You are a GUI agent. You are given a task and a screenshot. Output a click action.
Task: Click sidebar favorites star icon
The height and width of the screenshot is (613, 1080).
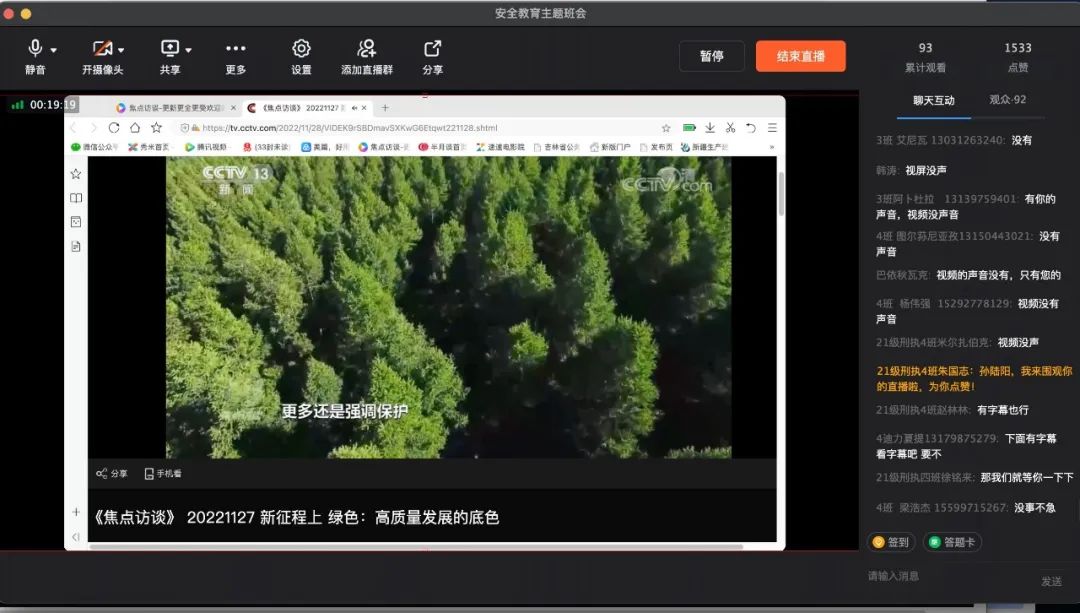click(x=76, y=174)
